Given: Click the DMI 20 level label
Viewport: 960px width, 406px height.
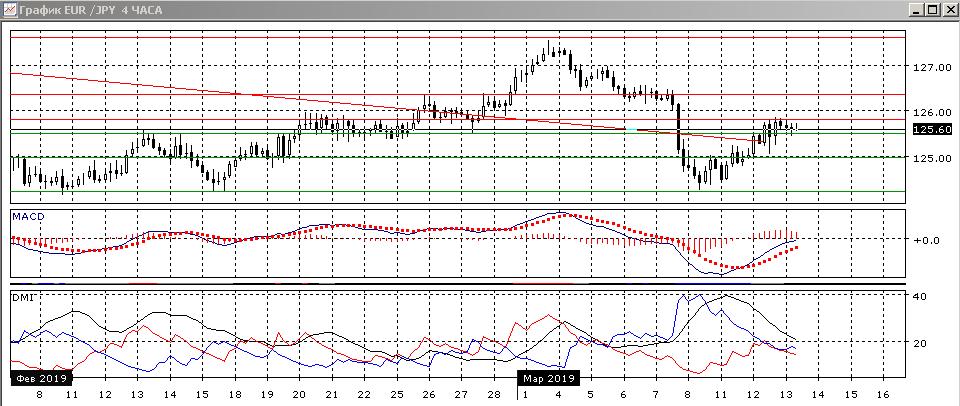Looking at the screenshot, I should (919, 343).
